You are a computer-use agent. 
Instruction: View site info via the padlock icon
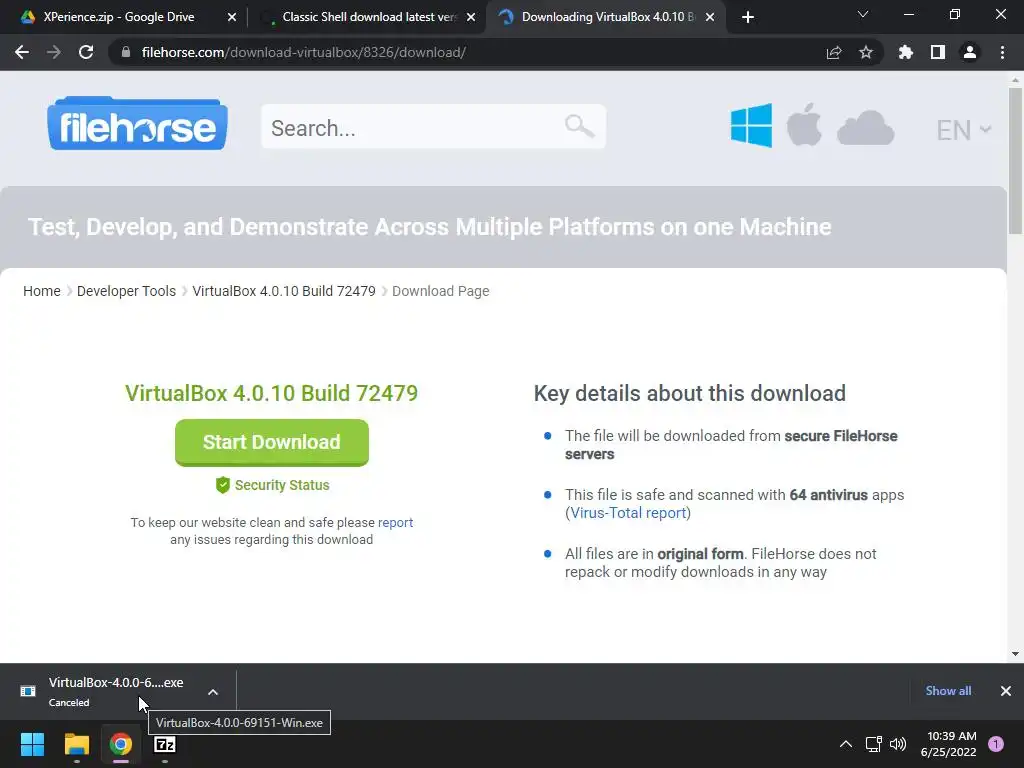(126, 52)
